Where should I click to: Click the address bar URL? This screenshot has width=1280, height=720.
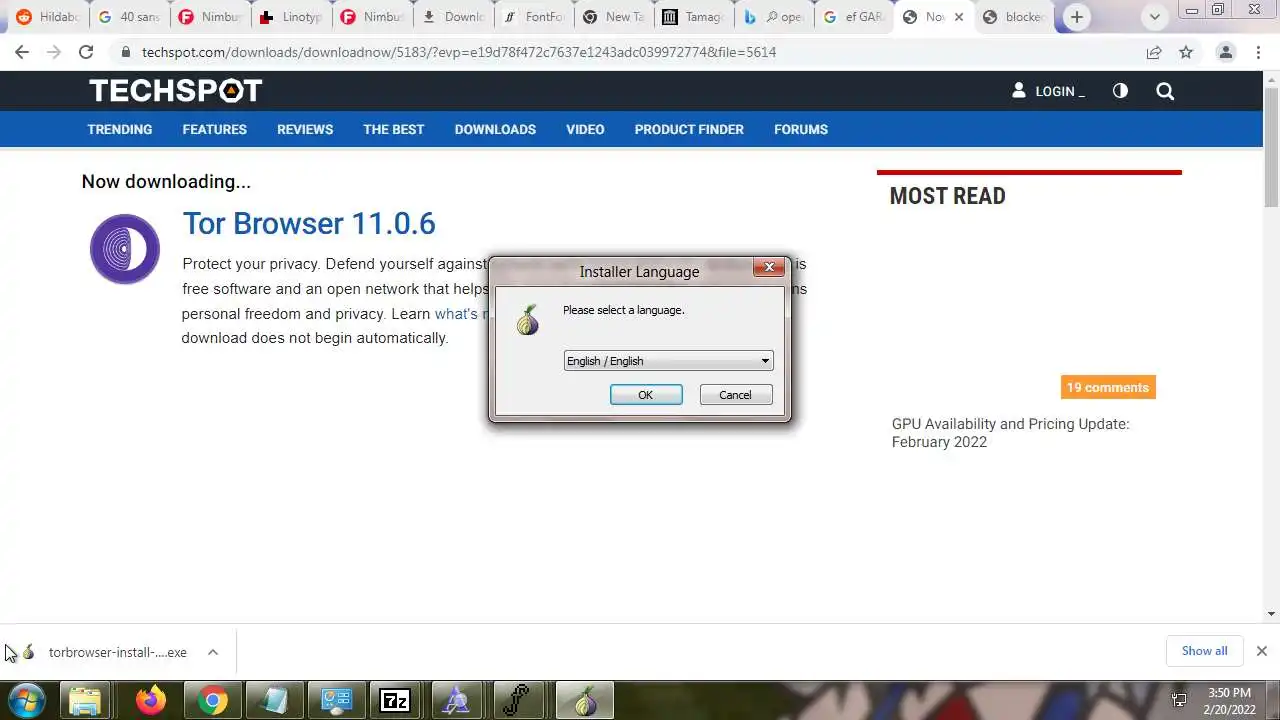459,52
